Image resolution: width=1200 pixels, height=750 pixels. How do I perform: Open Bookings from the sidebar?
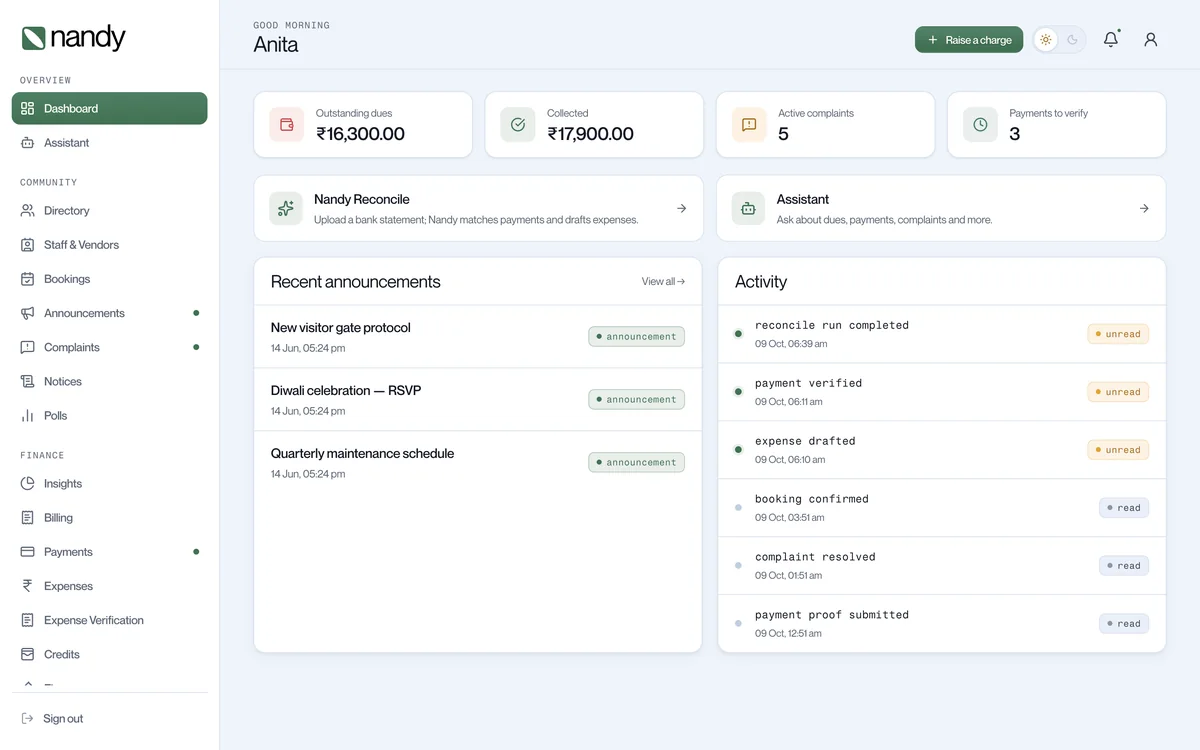tap(109, 279)
